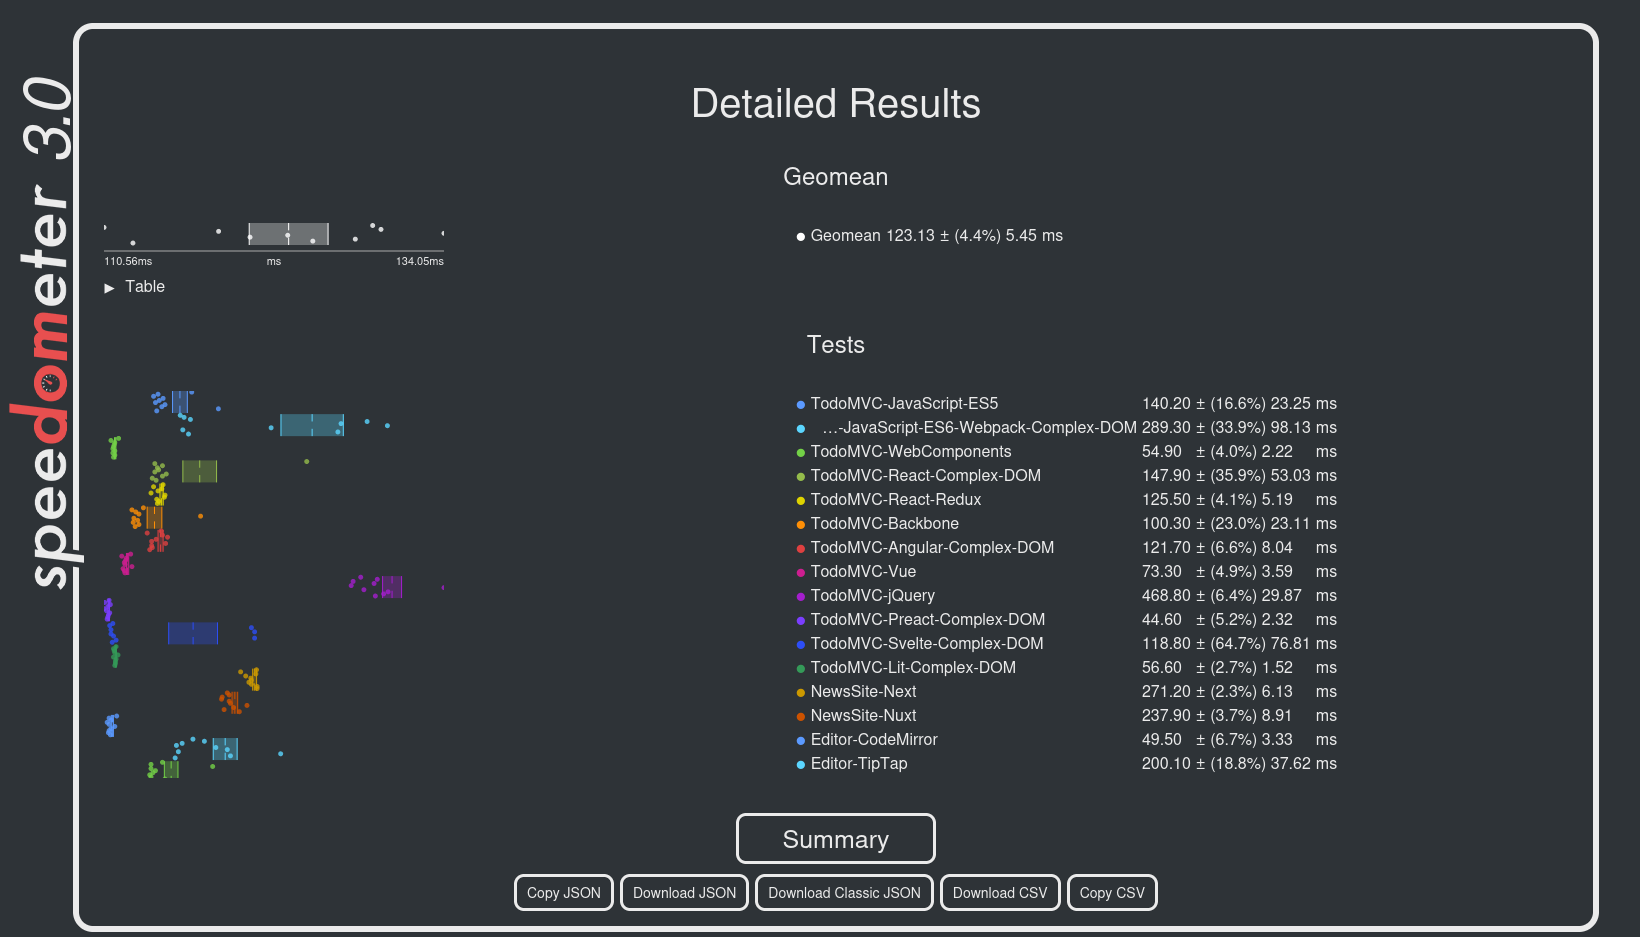Select TodoMVC-WebComponents test label
Image resolution: width=1640 pixels, height=937 pixels.
click(911, 451)
